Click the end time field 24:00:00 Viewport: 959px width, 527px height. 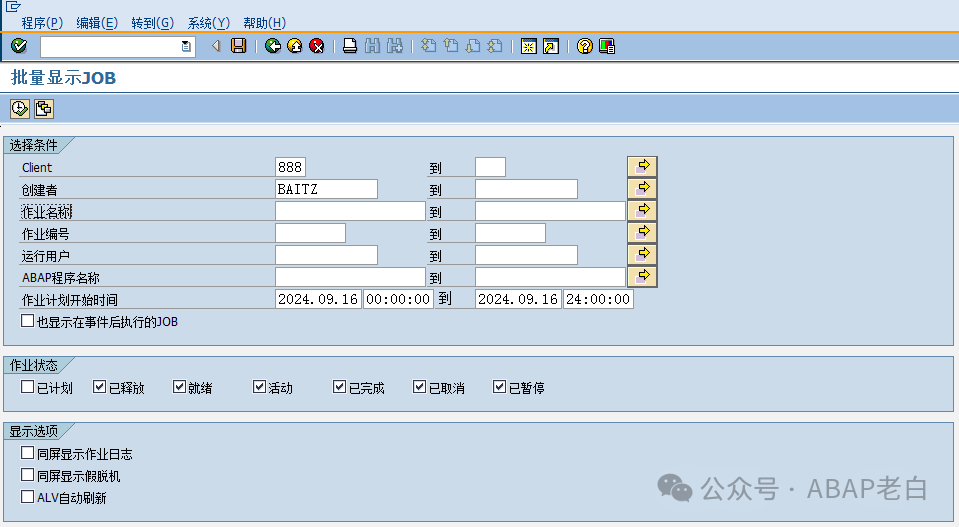pyautogui.click(x=598, y=299)
